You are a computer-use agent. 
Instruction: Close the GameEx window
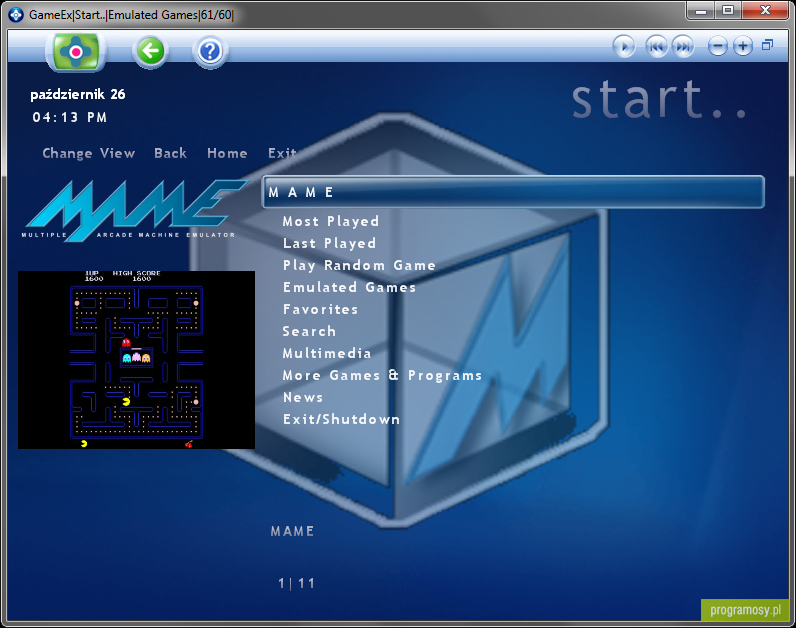coord(765,11)
